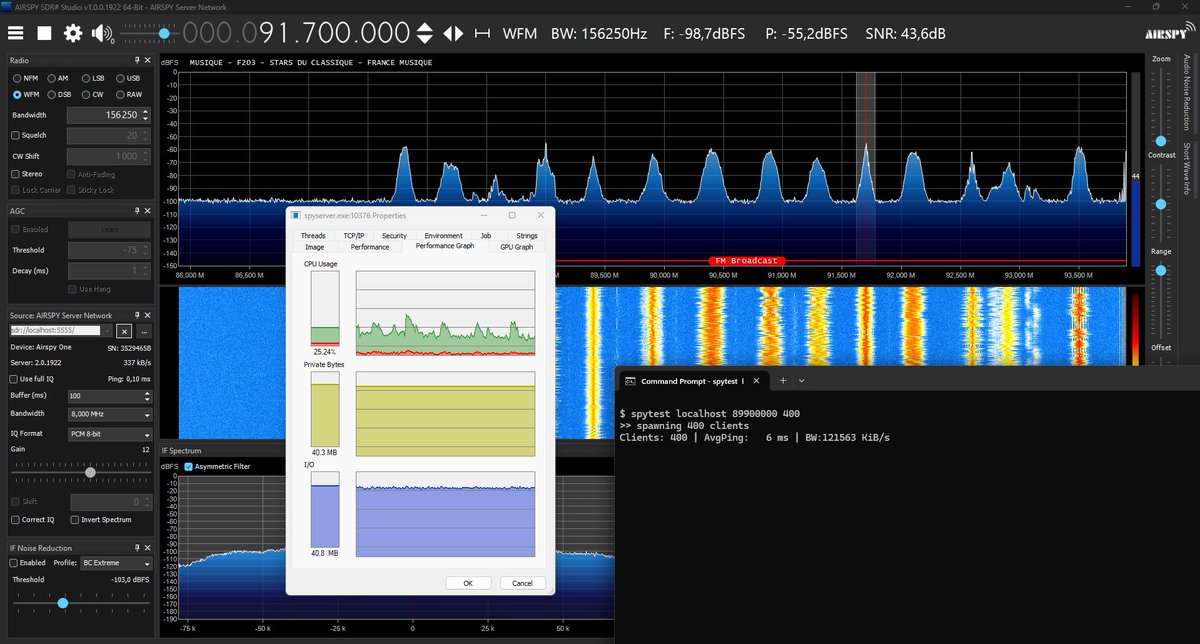Click the Buffer (ms) stepper arrows

[x=146, y=396]
